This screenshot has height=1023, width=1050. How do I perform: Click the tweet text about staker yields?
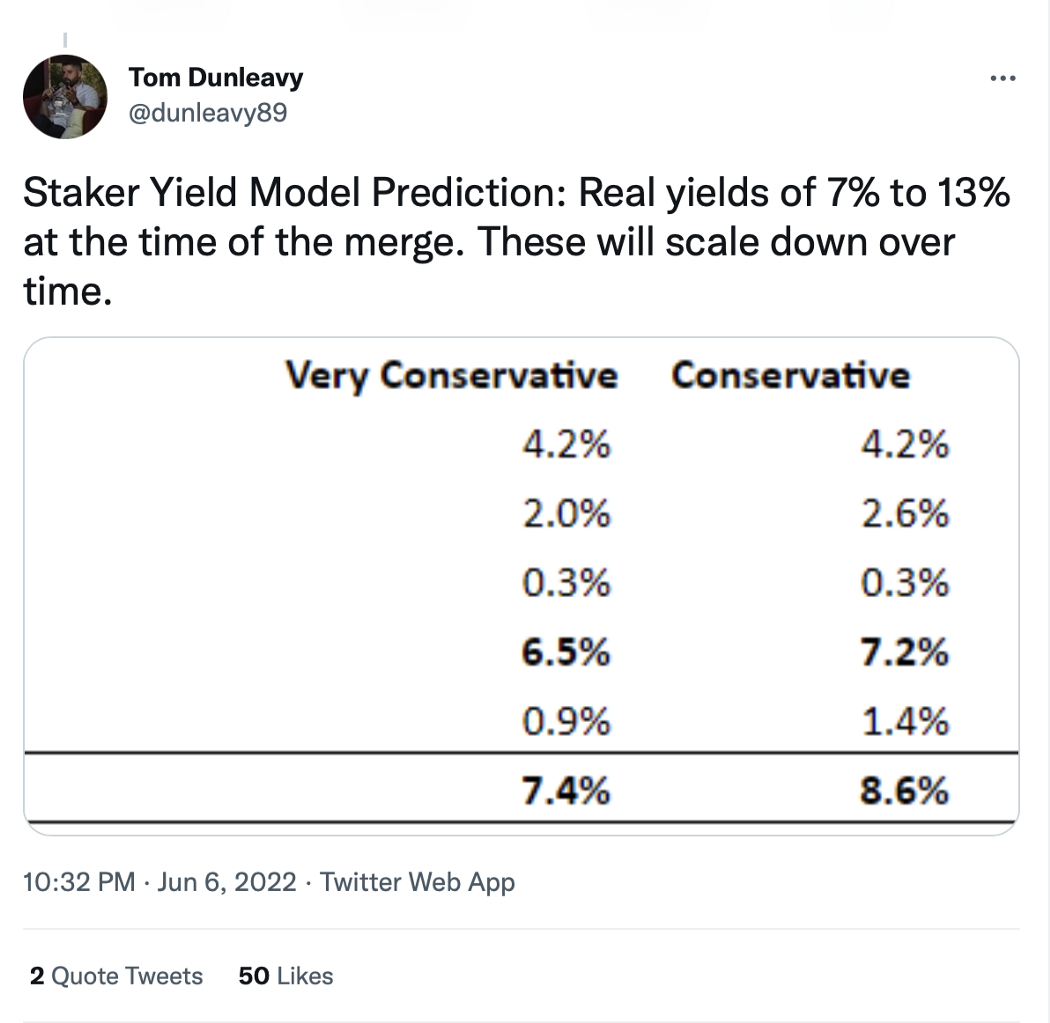pyautogui.click(x=516, y=242)
